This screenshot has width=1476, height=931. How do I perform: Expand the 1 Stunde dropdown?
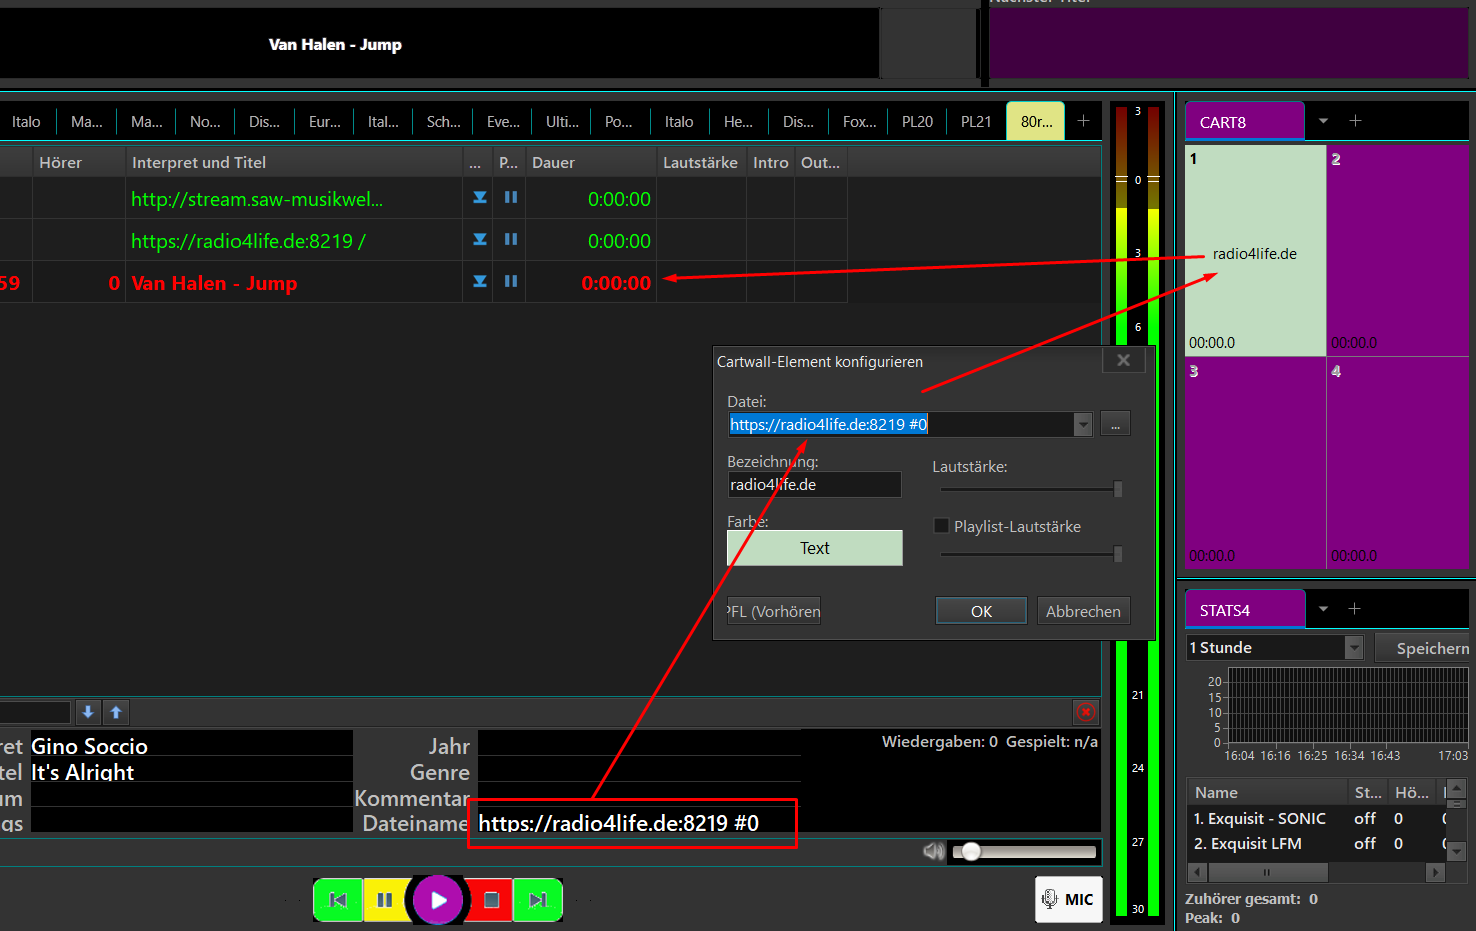coord(1354,648)
